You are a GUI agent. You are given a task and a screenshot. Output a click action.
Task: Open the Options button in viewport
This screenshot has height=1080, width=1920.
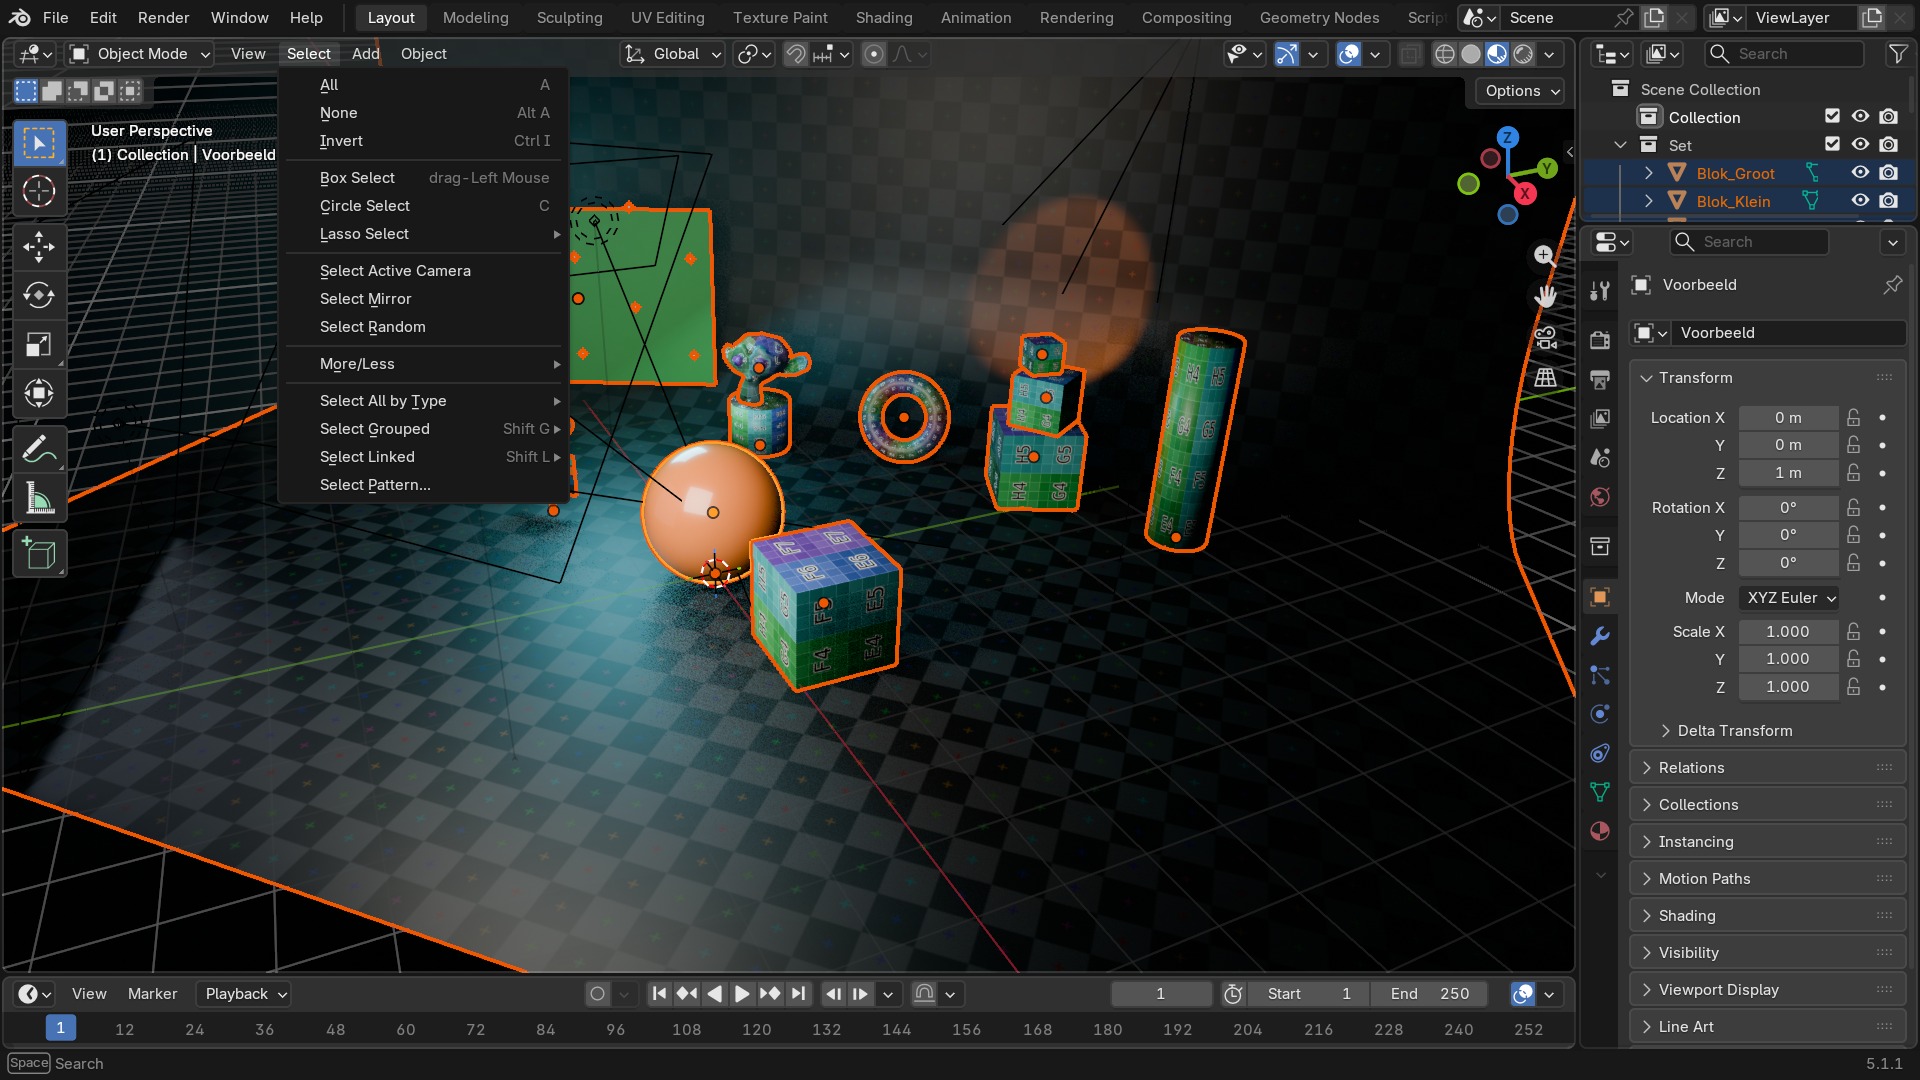(x=1521, y=91)
